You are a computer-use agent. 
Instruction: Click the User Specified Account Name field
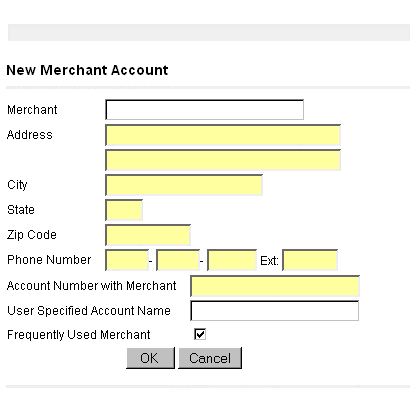274,311
